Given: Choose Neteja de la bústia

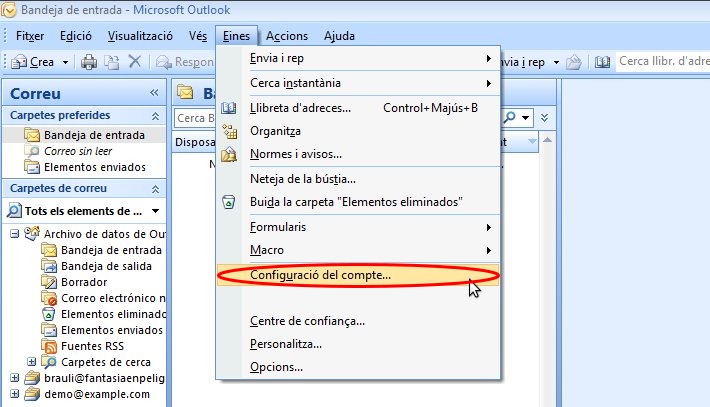Looking at the screenshot, I should pos(359,179).
